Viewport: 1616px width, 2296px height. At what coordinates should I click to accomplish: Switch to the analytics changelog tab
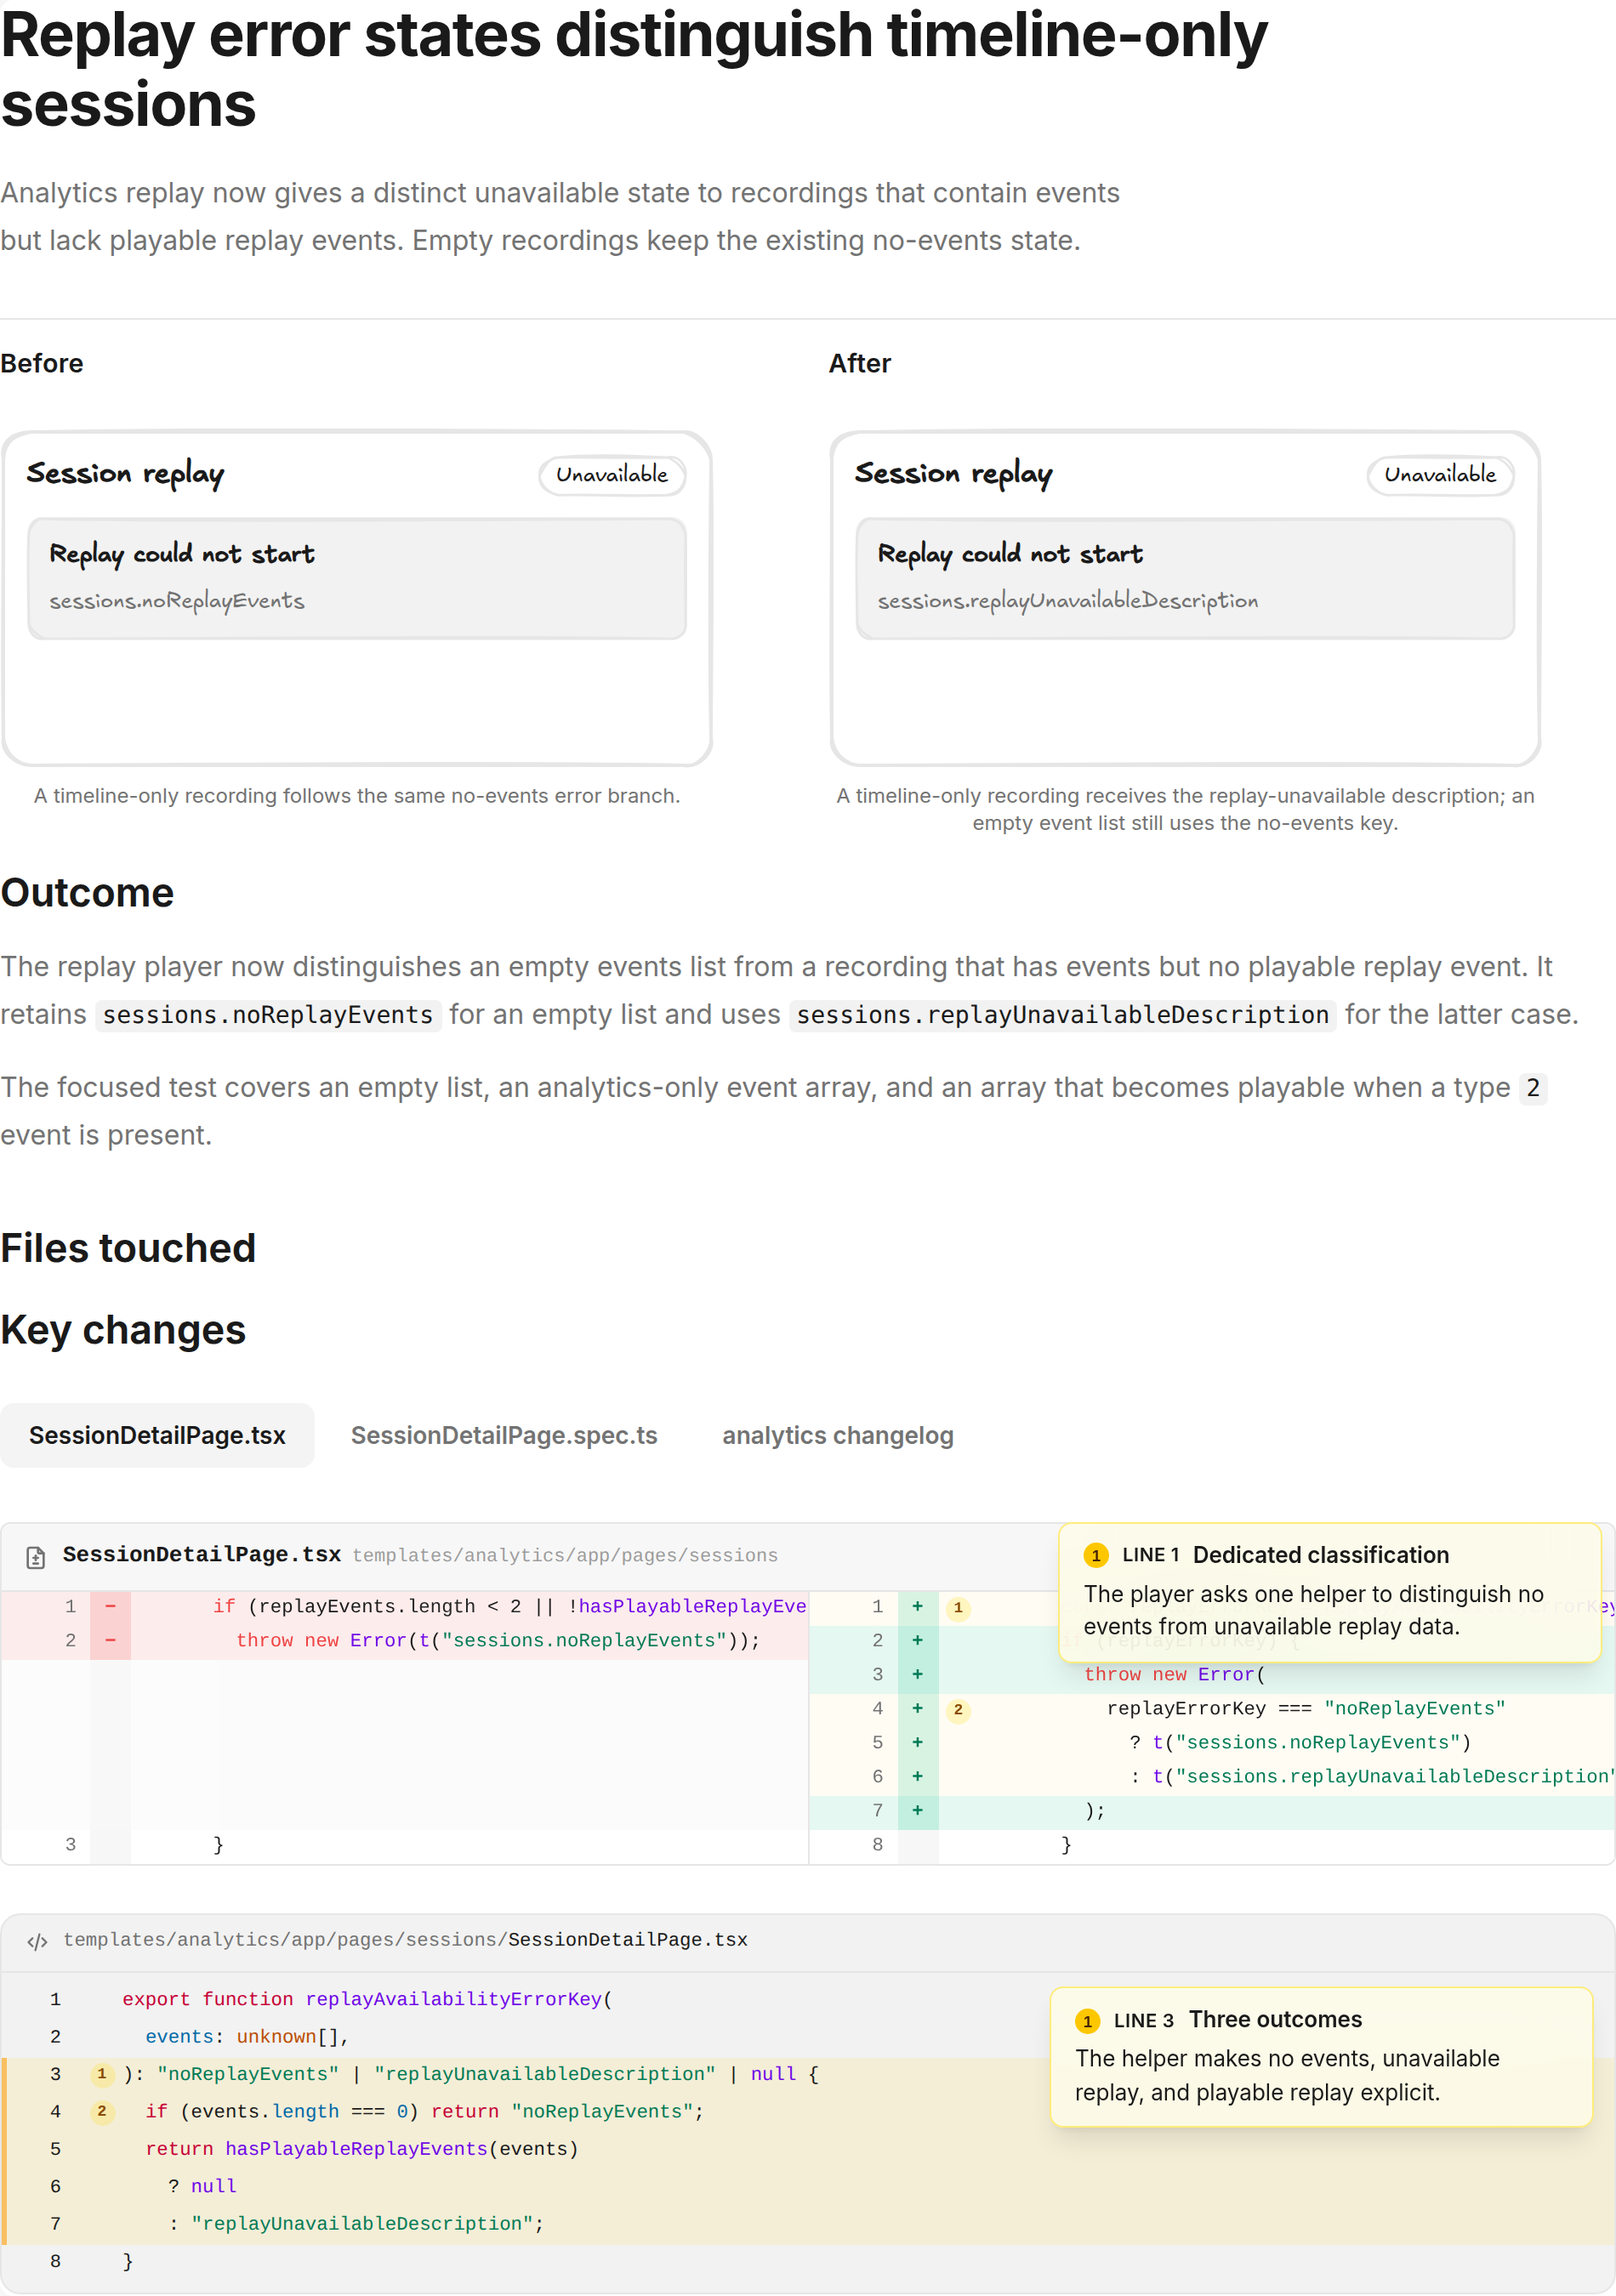(x=838, y=1435)
